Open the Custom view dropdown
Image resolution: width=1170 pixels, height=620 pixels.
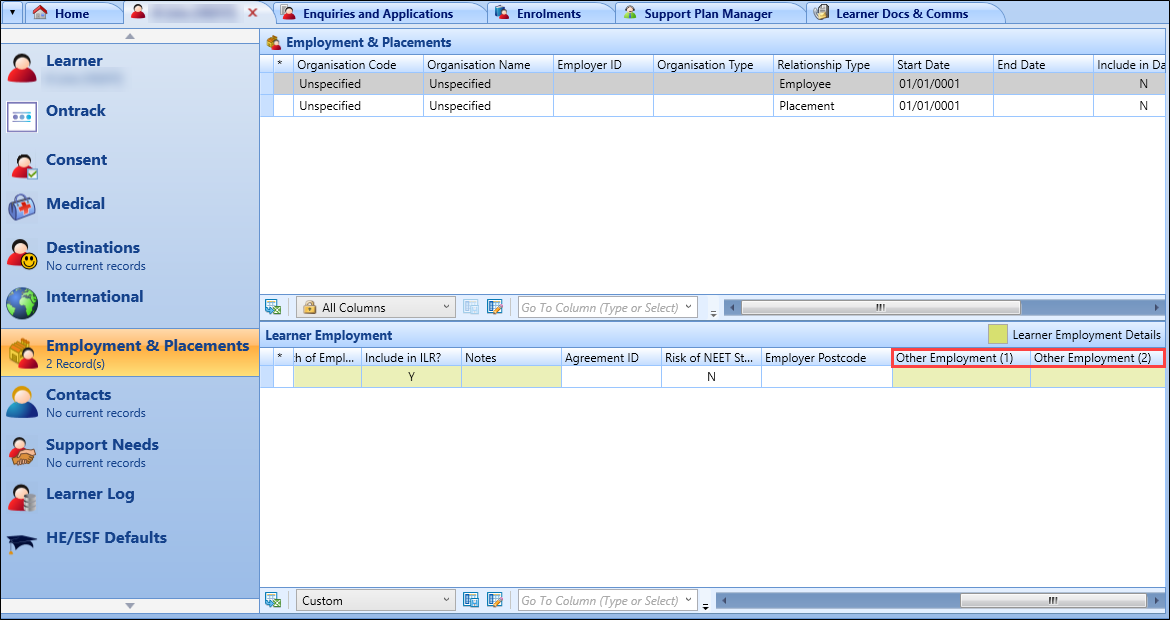(x=375, y=600)
